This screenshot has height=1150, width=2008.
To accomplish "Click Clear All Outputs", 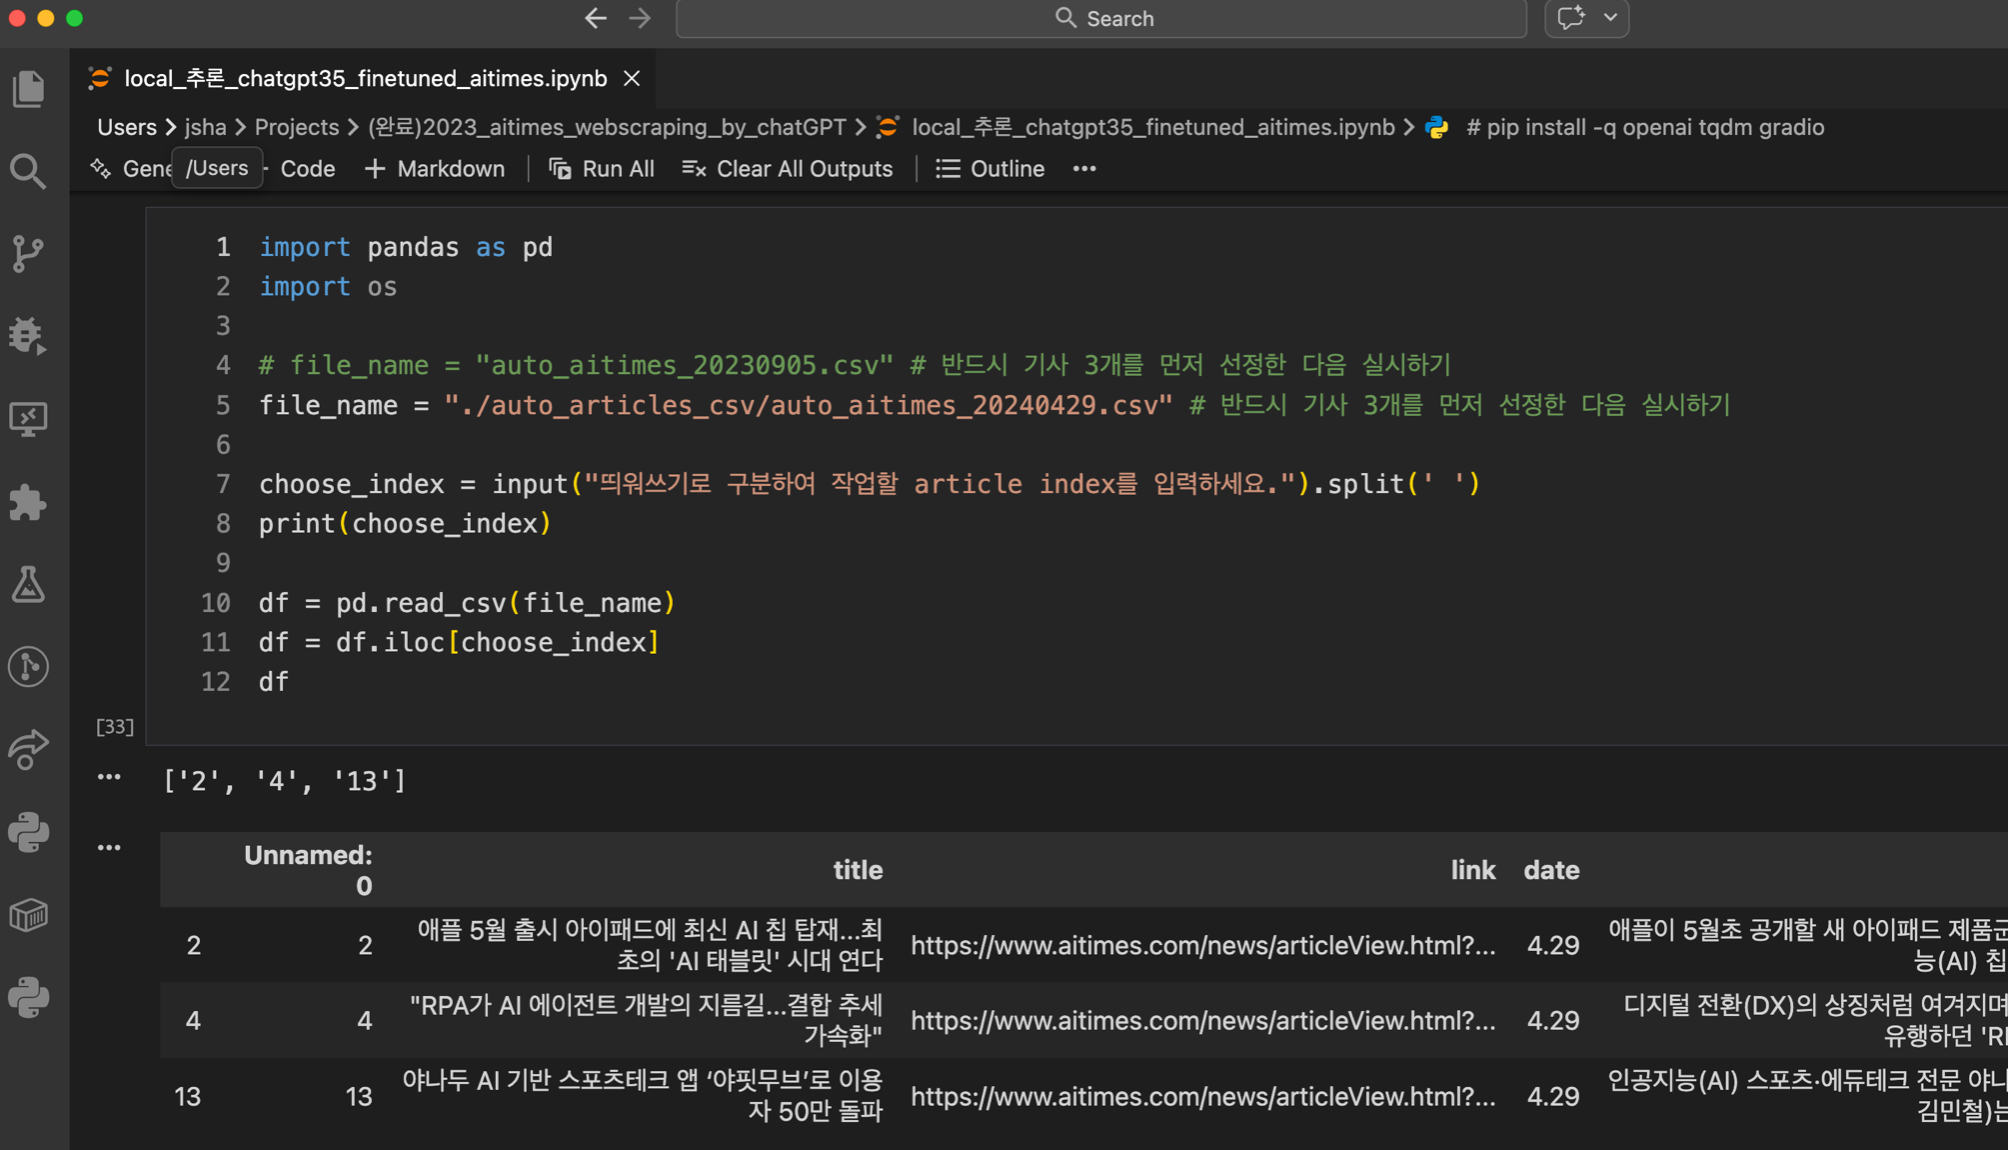I will click(x=787, y=169).
